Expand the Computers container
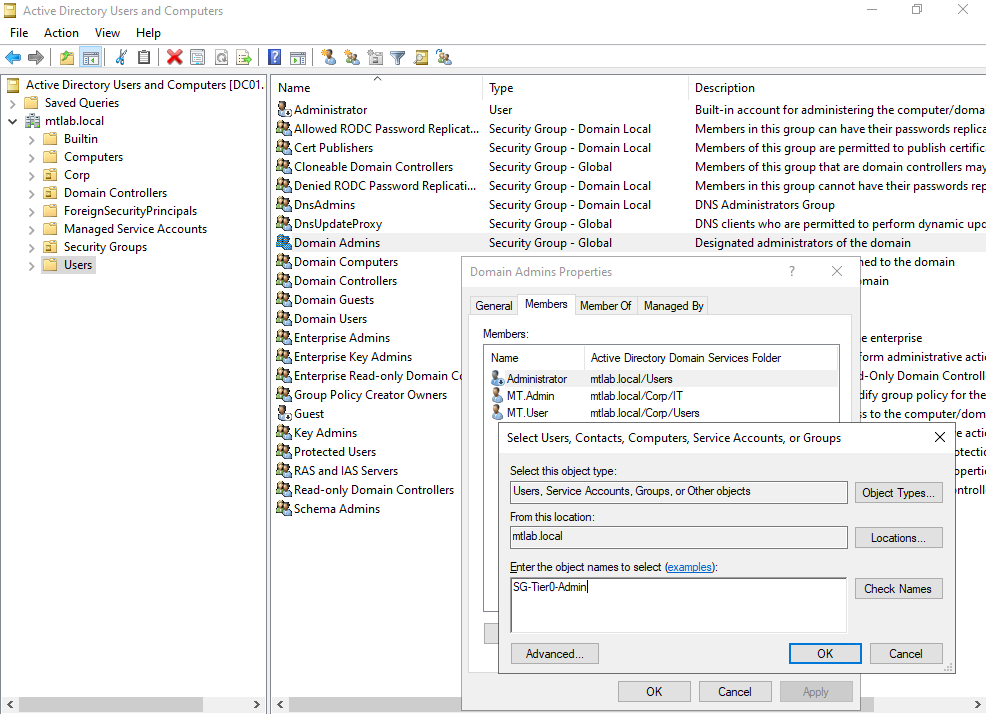Viewport: 986px width, 714px height. coord(31,157)
